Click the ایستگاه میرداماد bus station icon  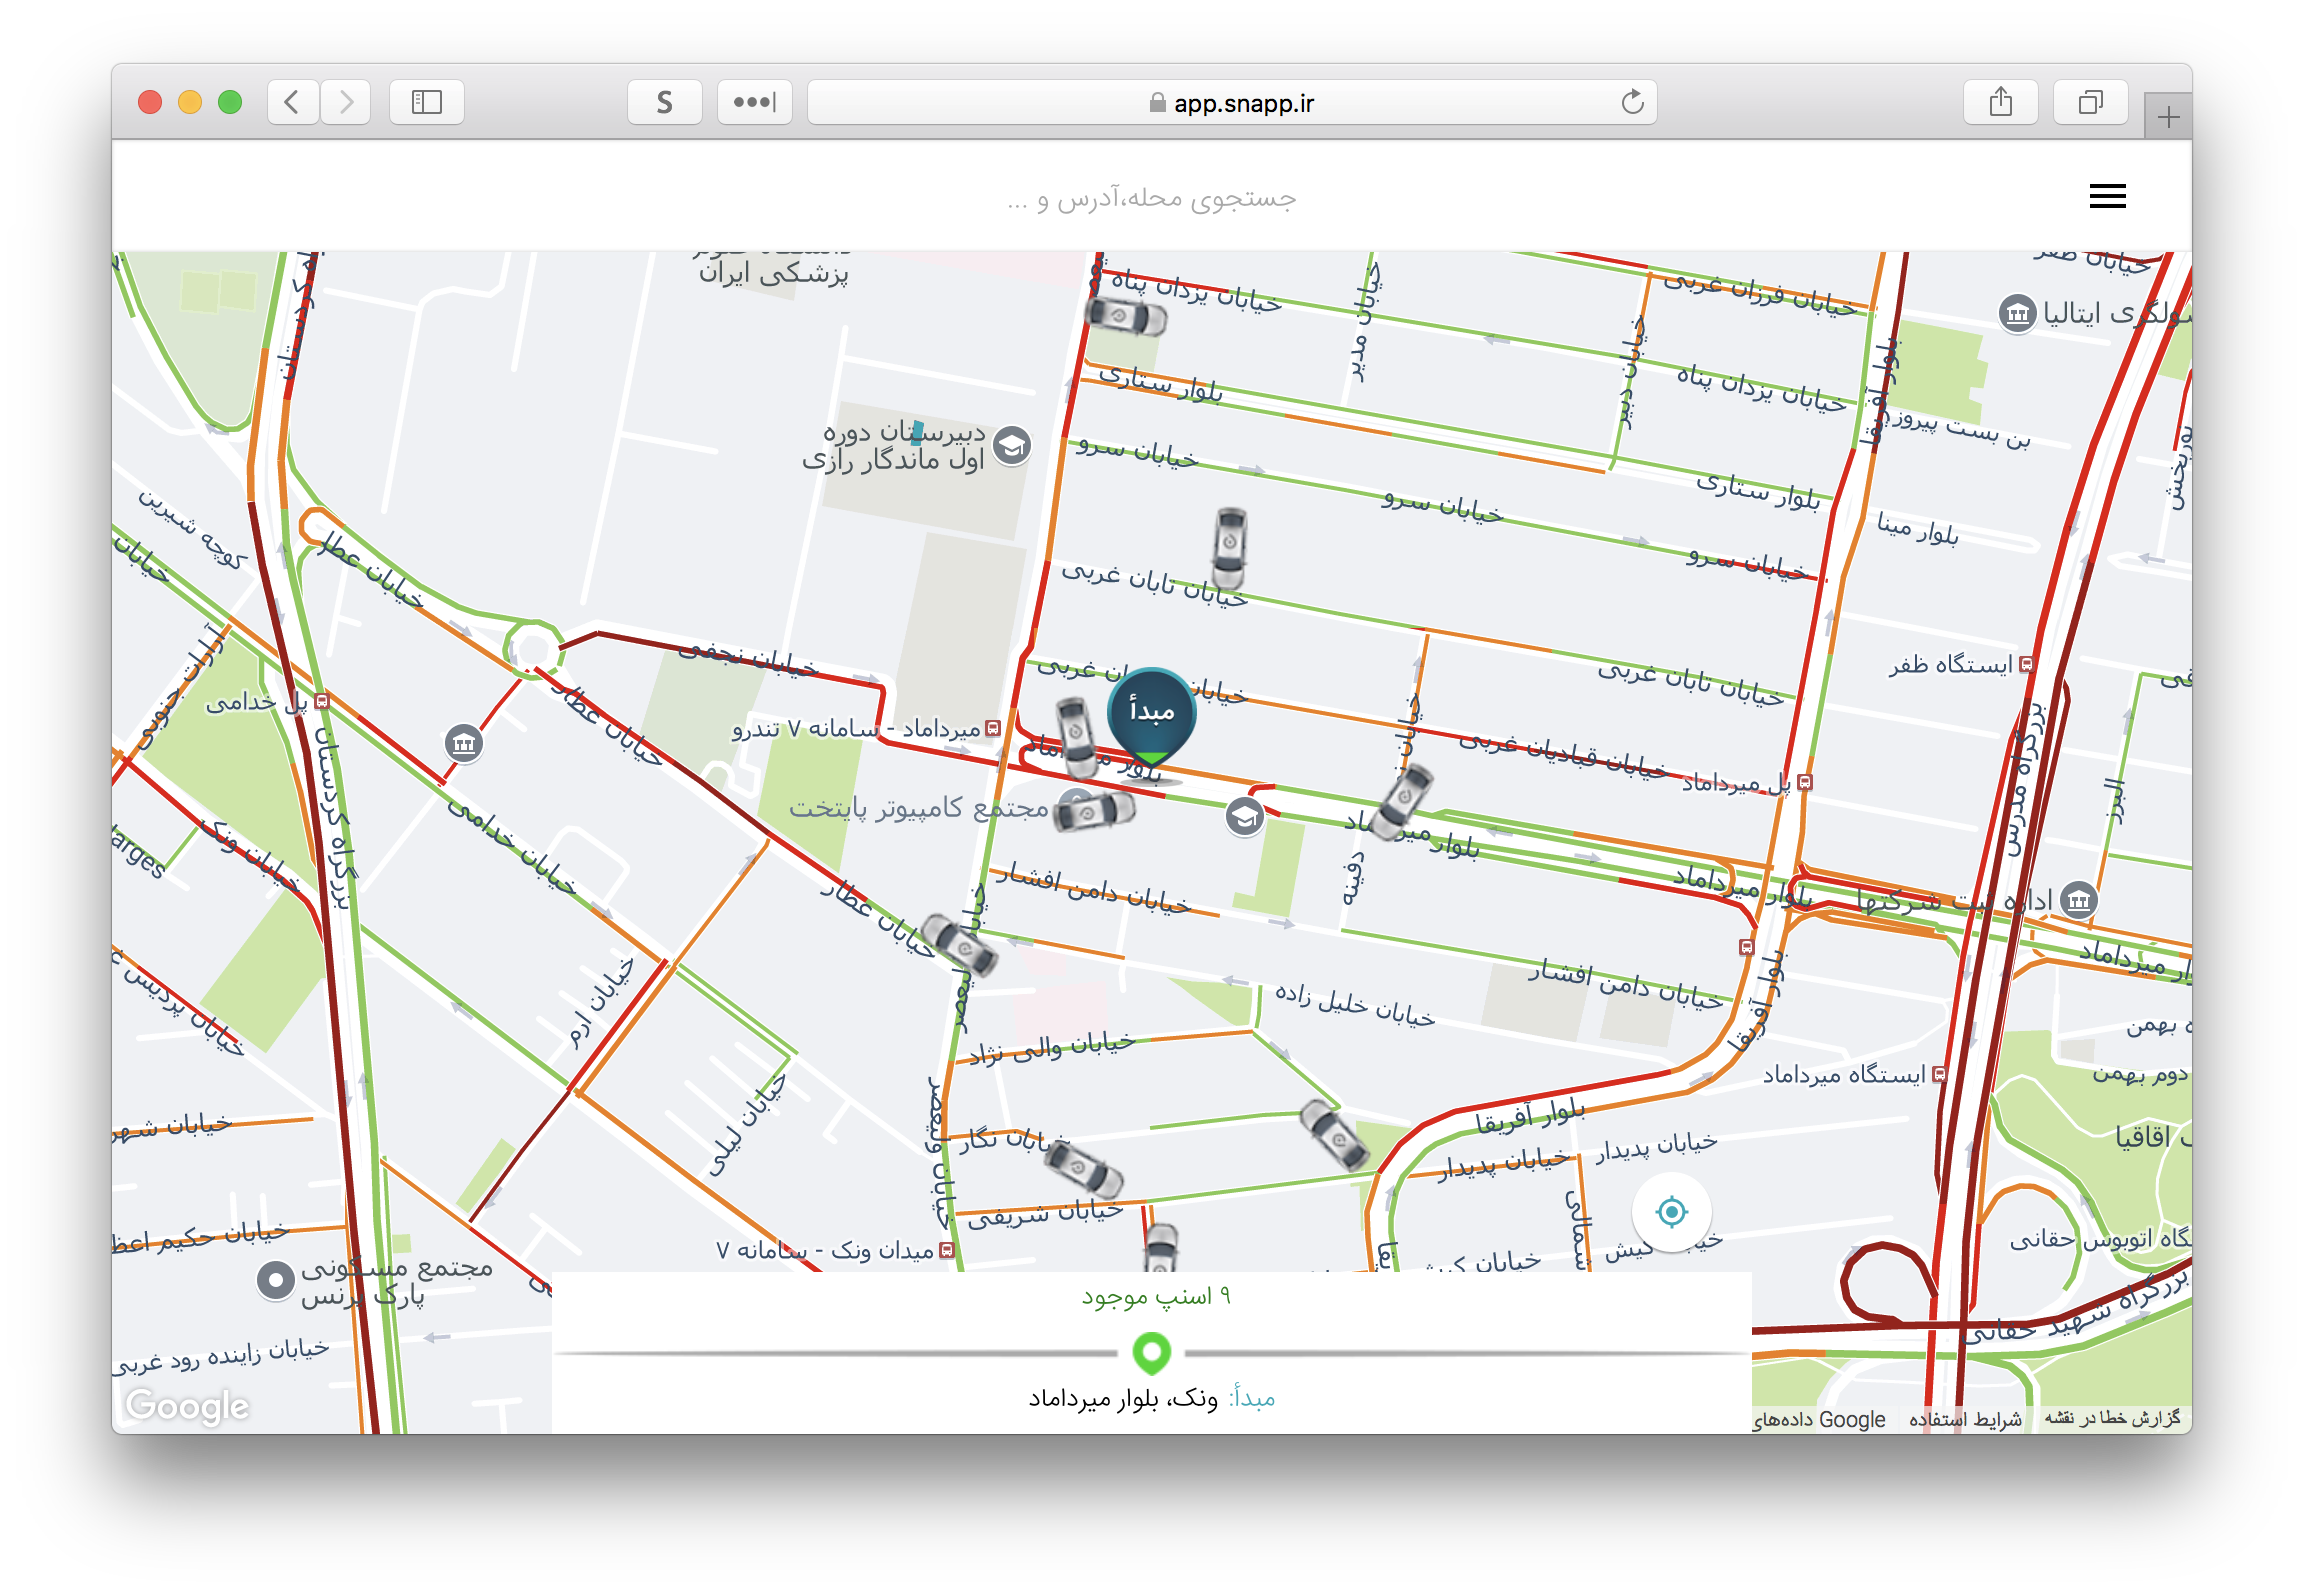(x=1939, y=1074)
